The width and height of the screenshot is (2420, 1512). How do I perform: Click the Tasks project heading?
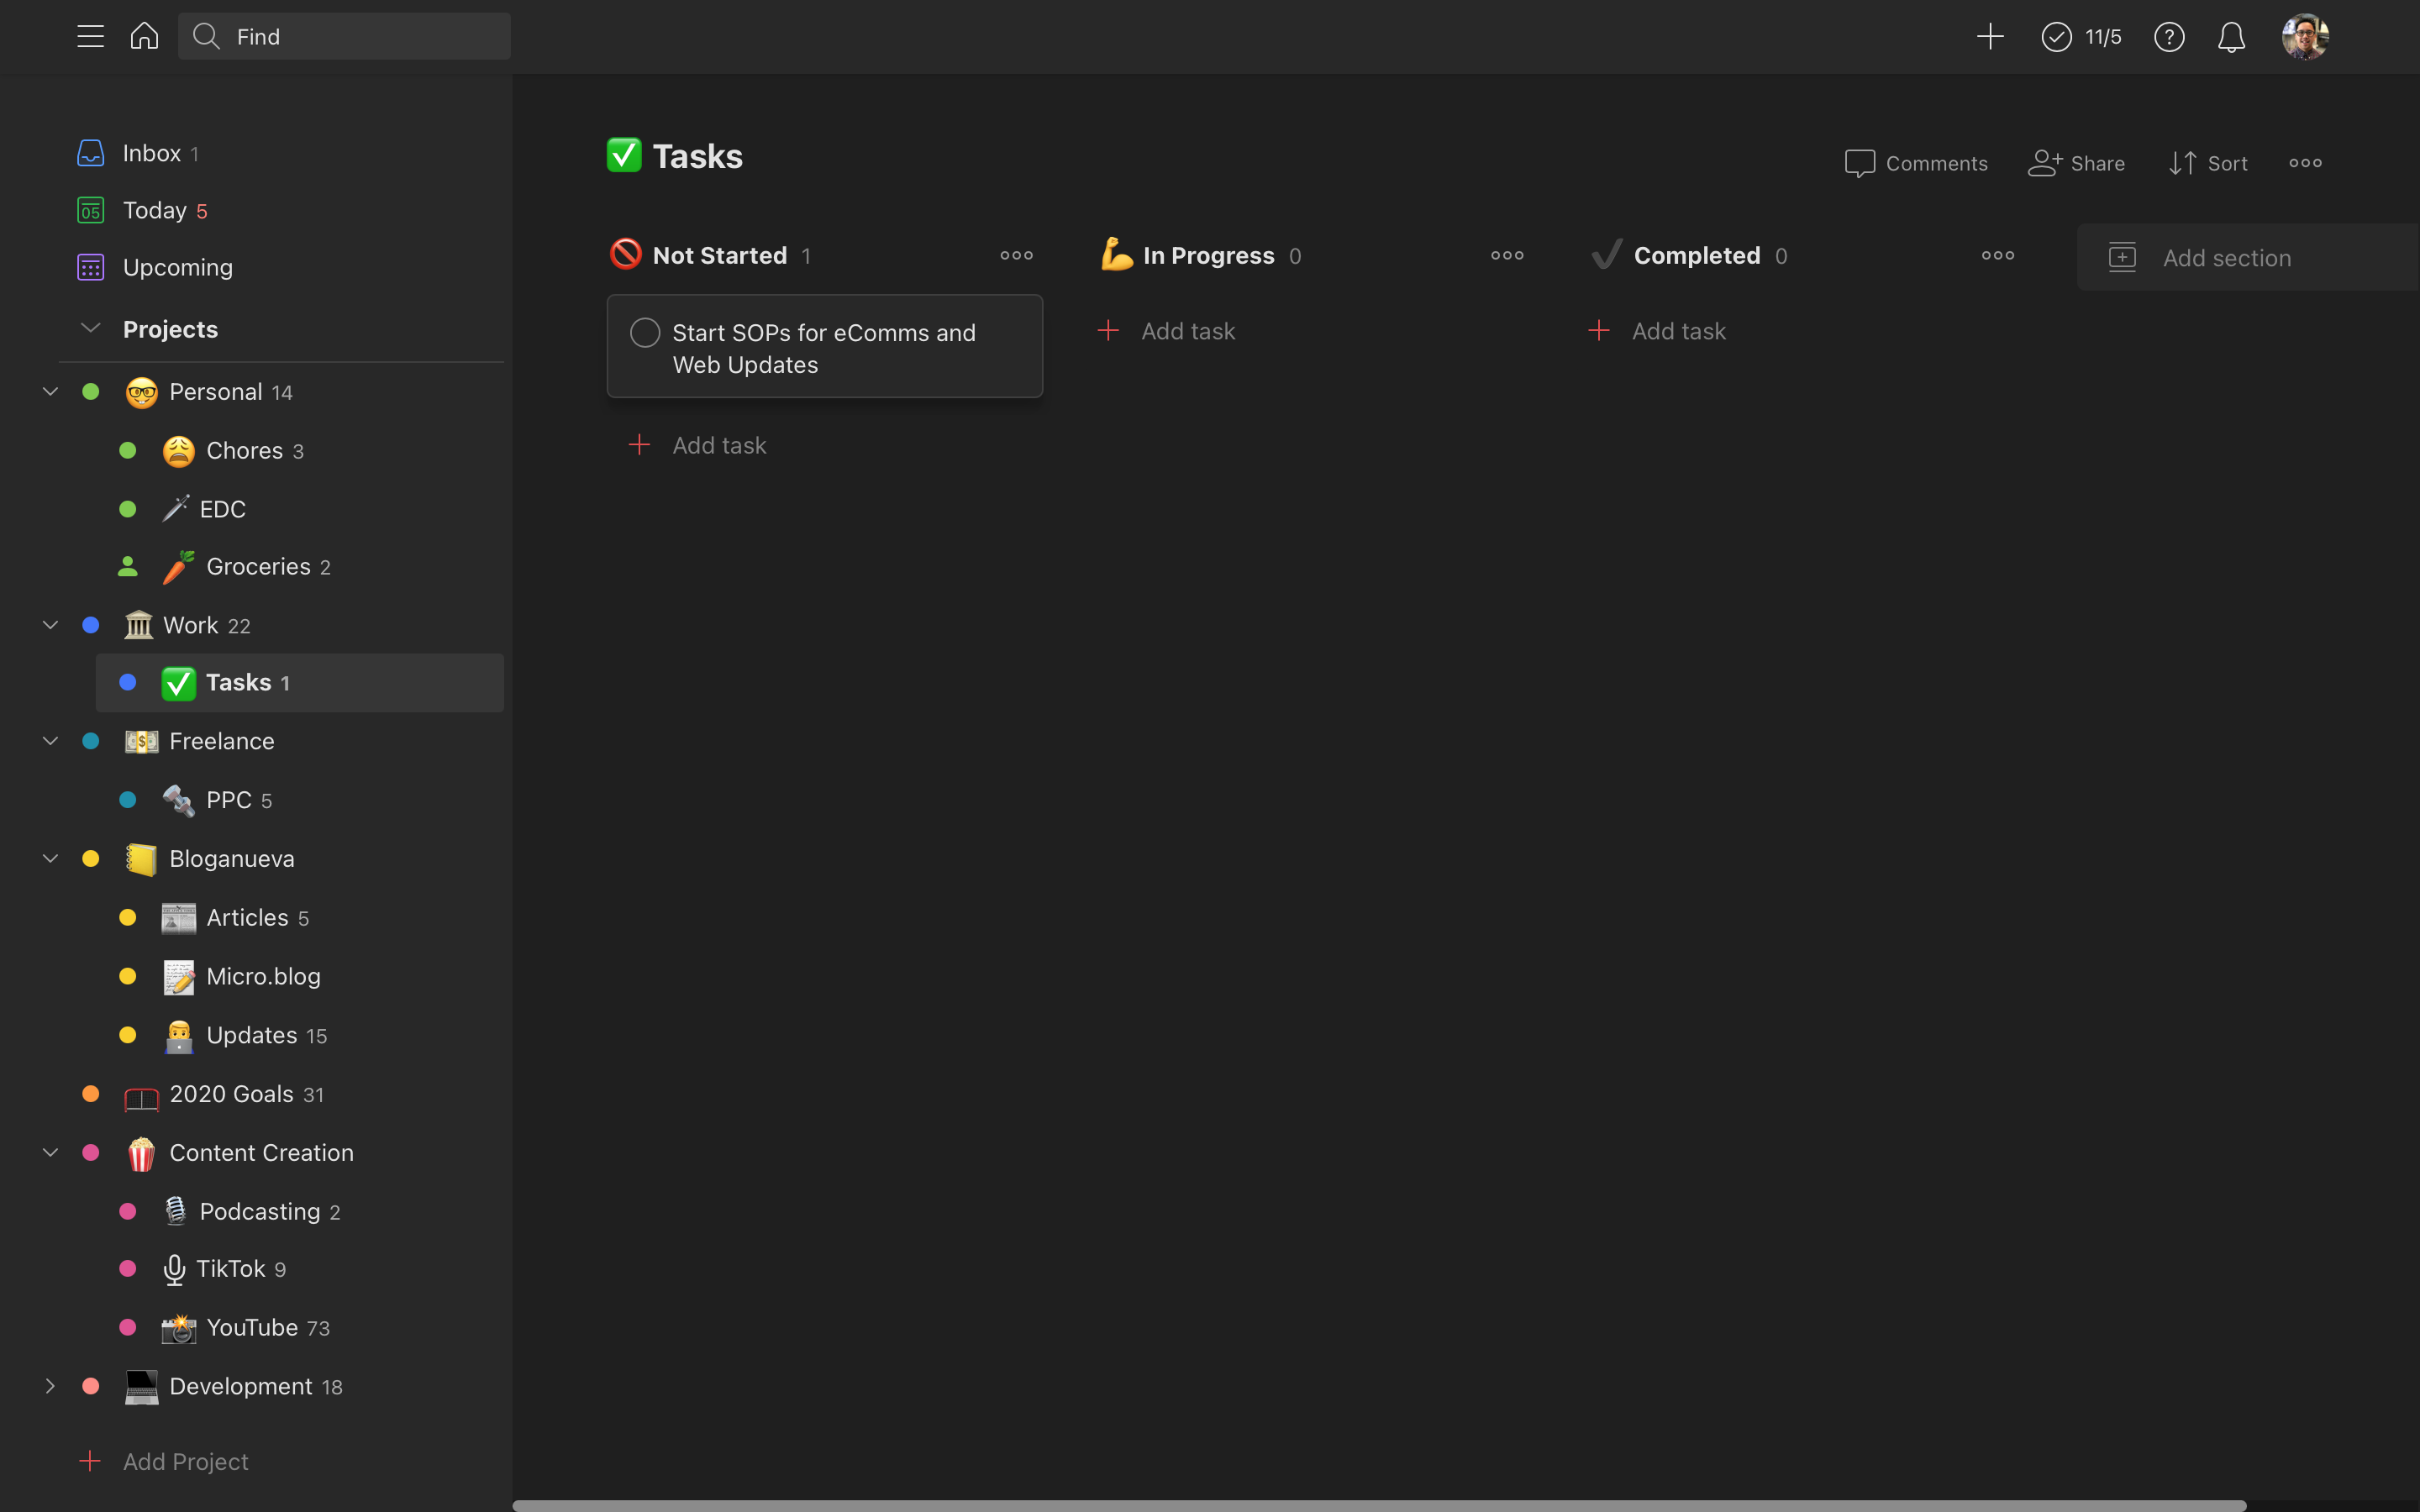tap(697, 156)
